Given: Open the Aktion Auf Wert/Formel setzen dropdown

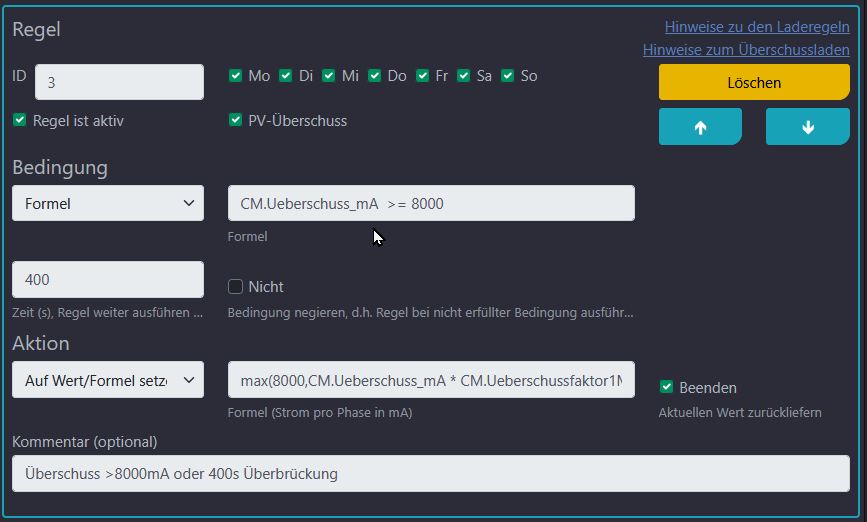Looking at the screenshot, I should pyautogui.click(x=108, y=380).
